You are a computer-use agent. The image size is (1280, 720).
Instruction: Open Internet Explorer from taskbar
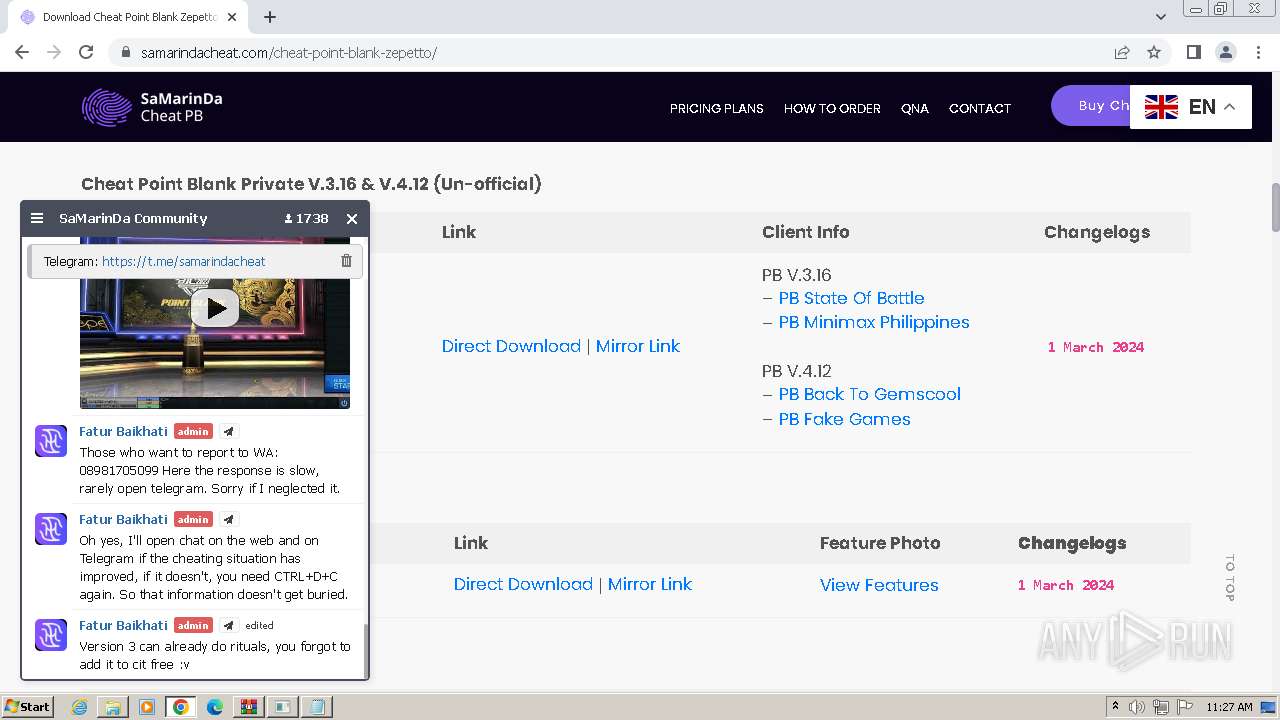point(79,707)
